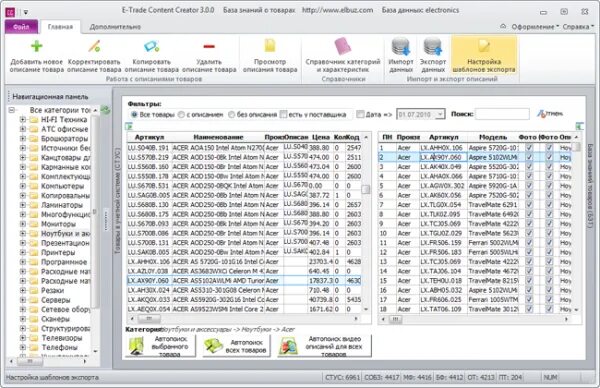
Task: Toggle first Фото checkbox for LX.AK40X.049 row
Action: (529, 167)
